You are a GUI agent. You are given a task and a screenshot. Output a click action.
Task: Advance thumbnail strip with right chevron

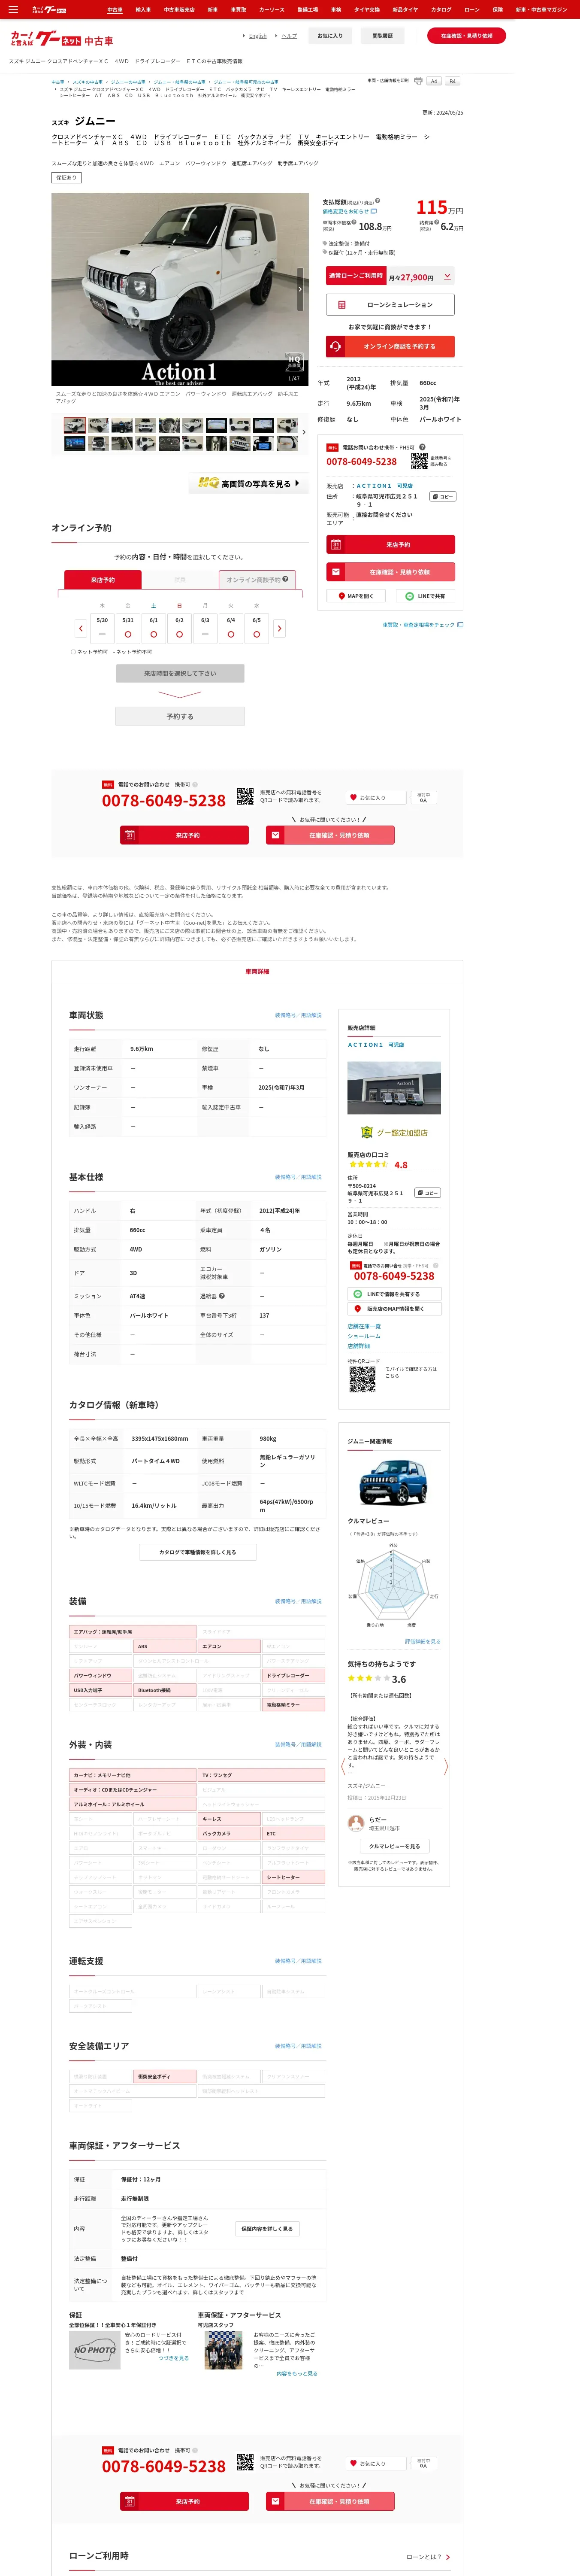(x=304, y=432)
